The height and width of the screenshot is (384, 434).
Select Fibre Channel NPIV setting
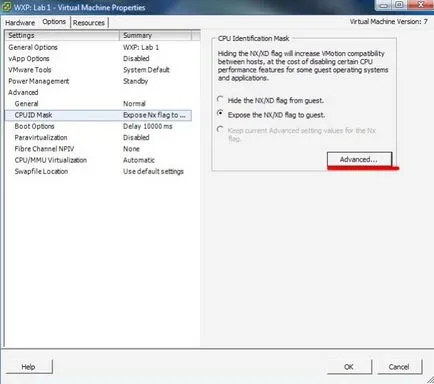point(98,149)
